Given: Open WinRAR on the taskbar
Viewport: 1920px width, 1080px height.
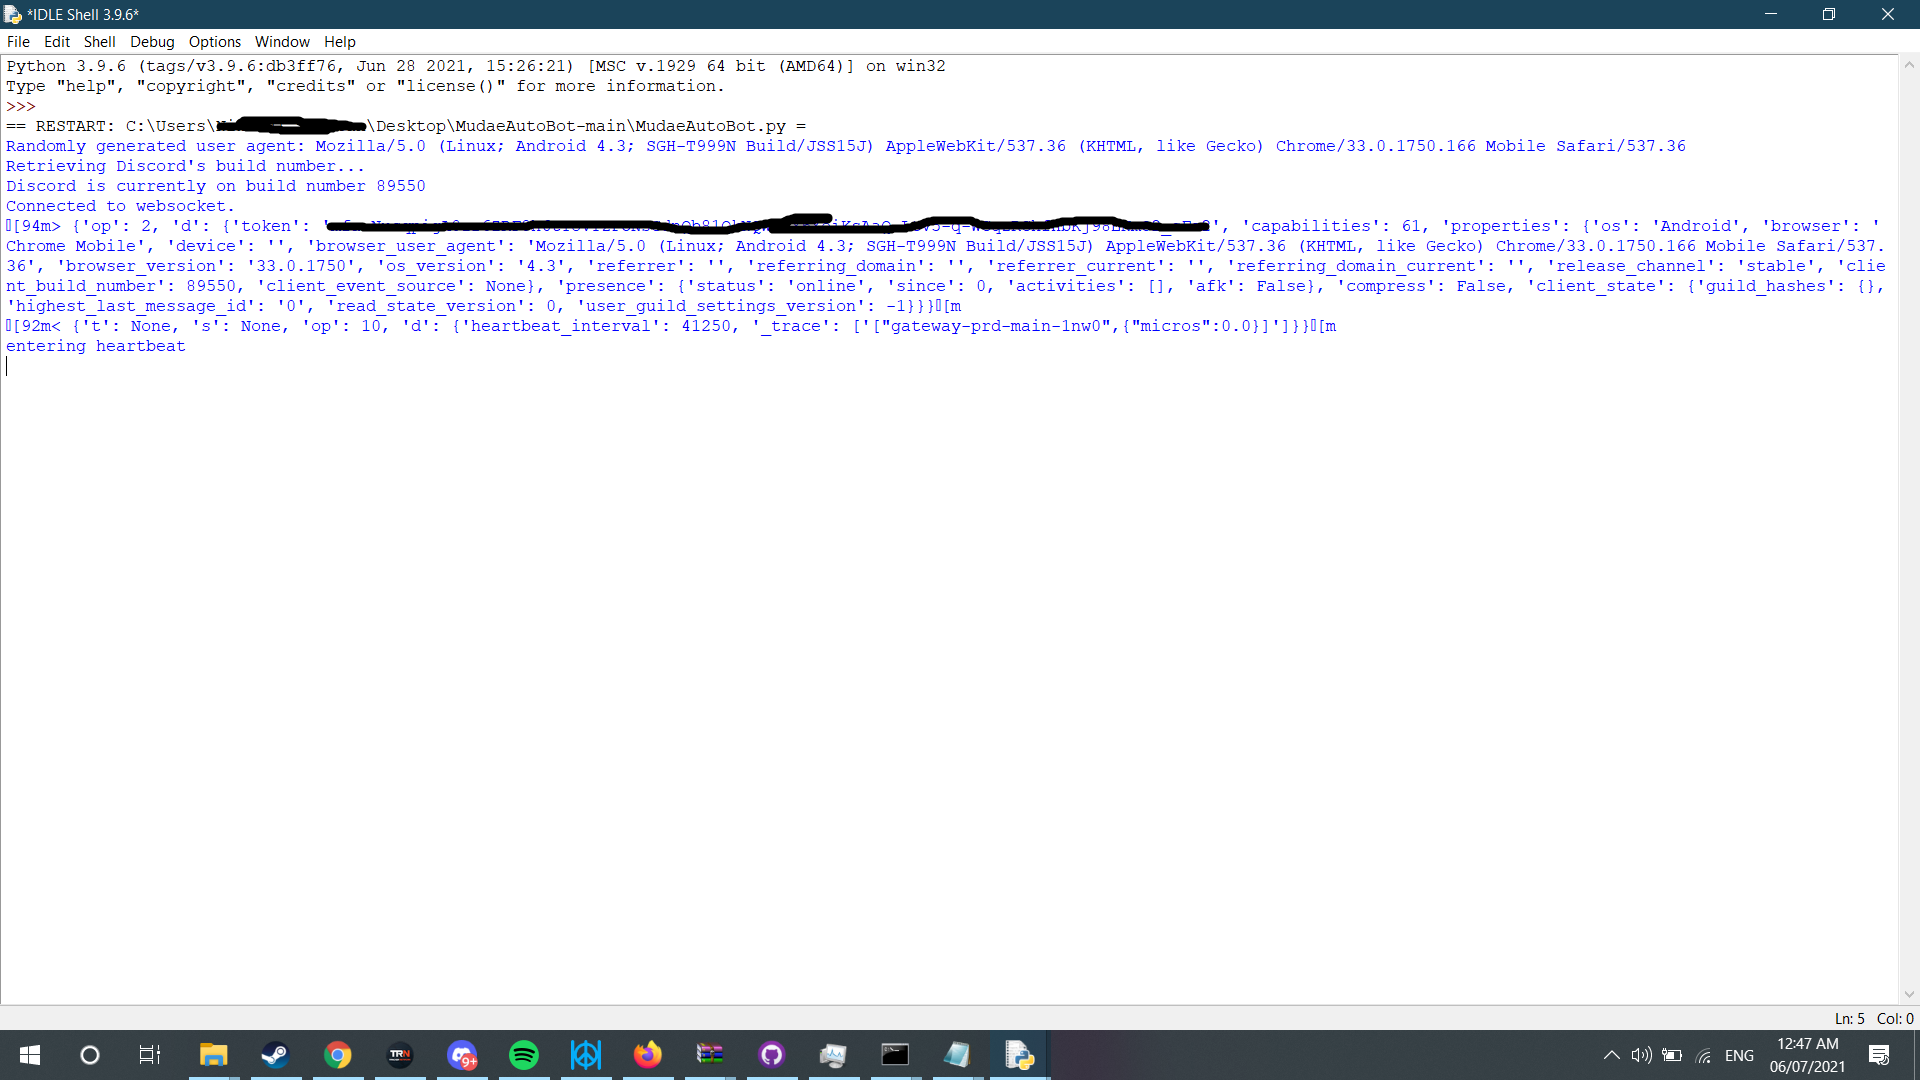Looking at the screenshot, I should (710, 1055).
